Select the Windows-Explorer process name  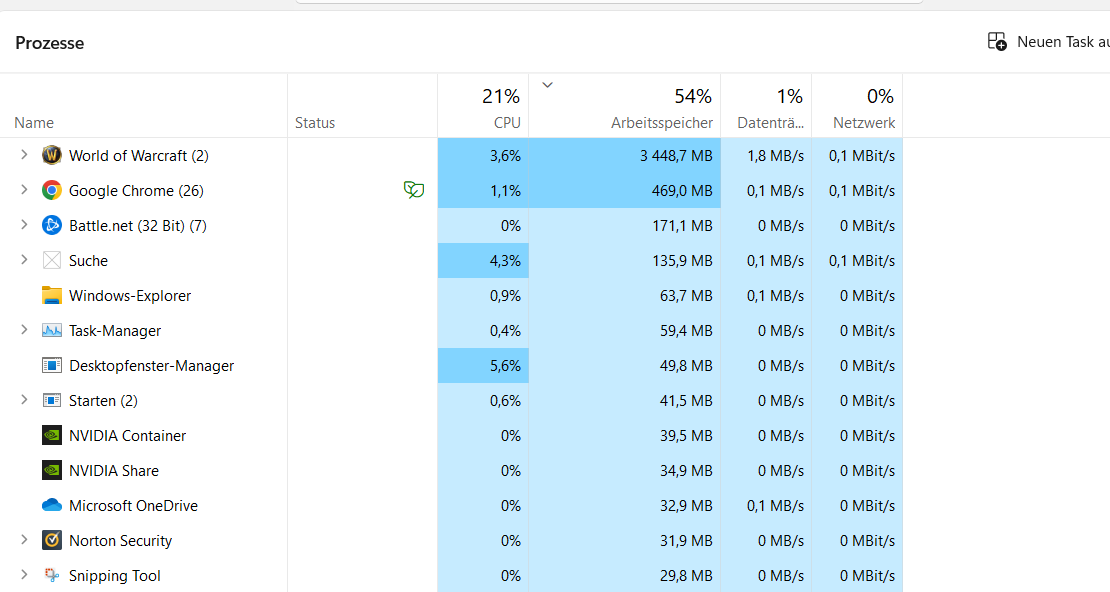click(x=130, y=295)
